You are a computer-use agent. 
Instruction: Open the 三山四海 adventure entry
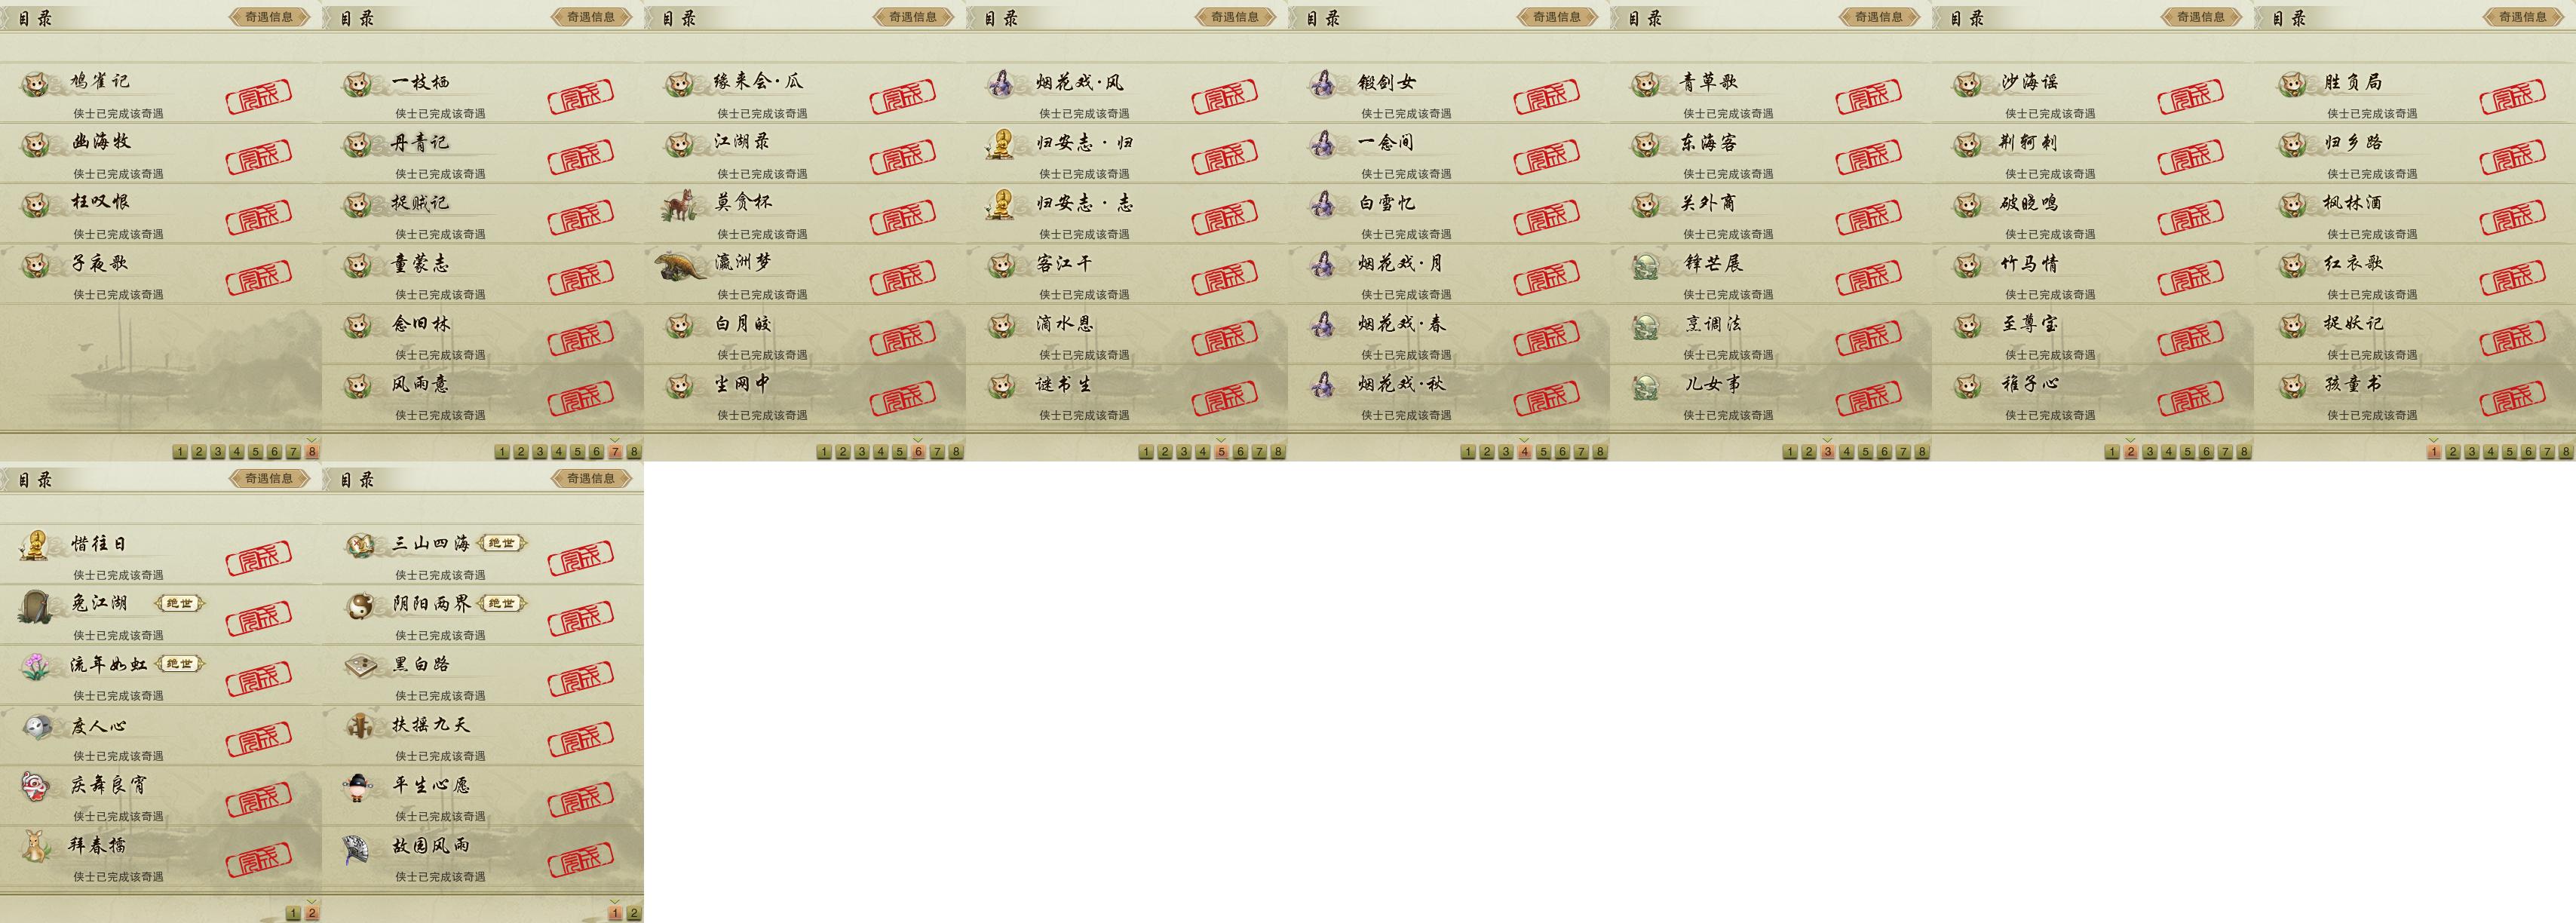point(483,555)
